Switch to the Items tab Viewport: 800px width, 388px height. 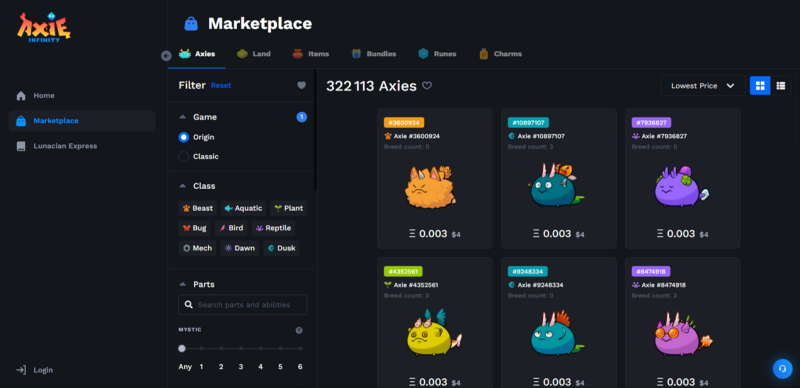click(x=311, y=54)
